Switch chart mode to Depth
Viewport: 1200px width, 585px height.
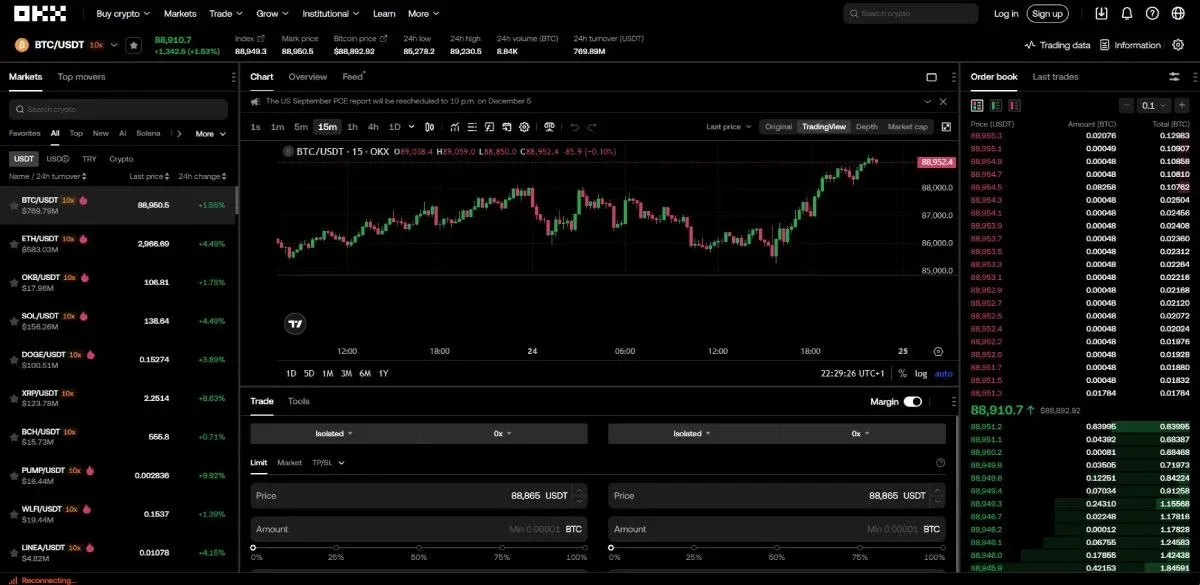[x=866, y=127]
